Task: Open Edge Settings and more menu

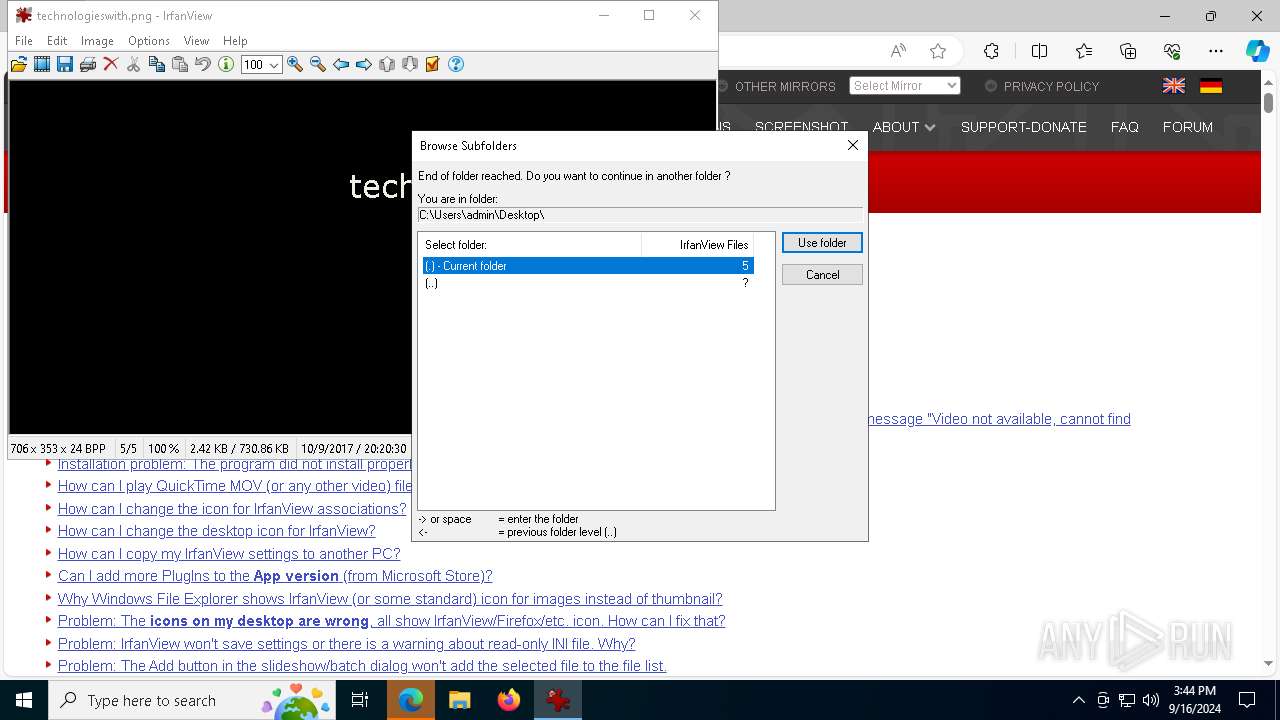Action: coord(1216,51)
